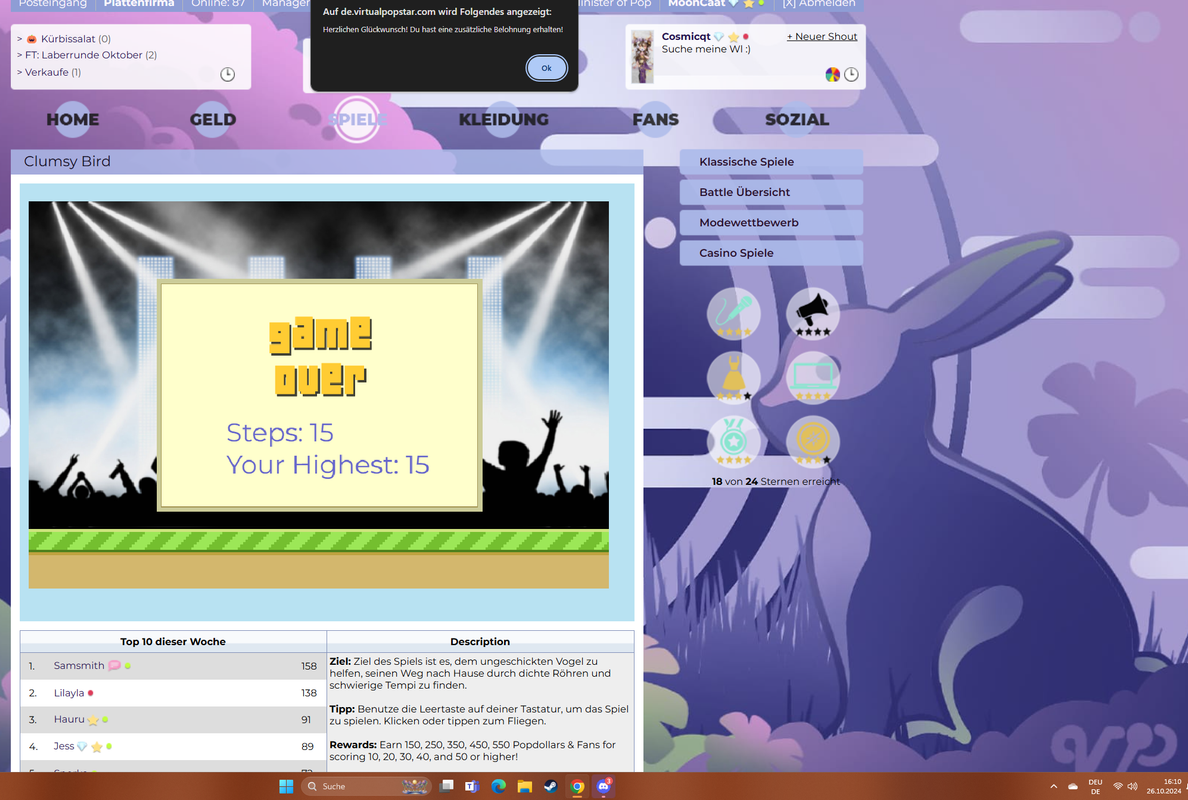Show hidden system tray icons
Viewport: 1188px width, 800px height.
coord(1053,786)
